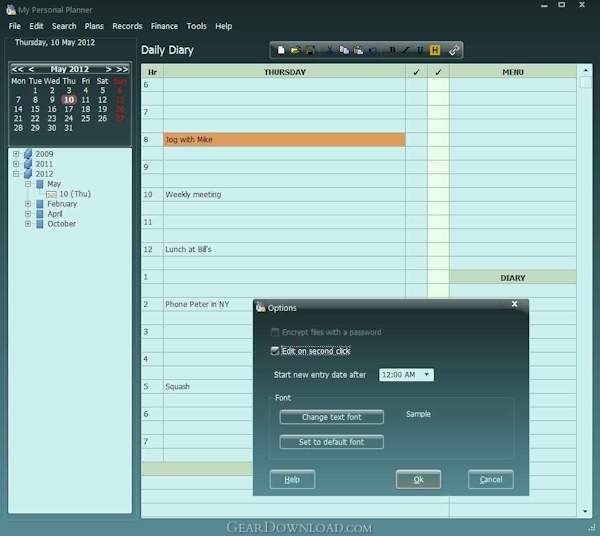Viewport: 600px width, 536px height.
Task: Jump back one year with double-arrow
Action: click(17, 69)
